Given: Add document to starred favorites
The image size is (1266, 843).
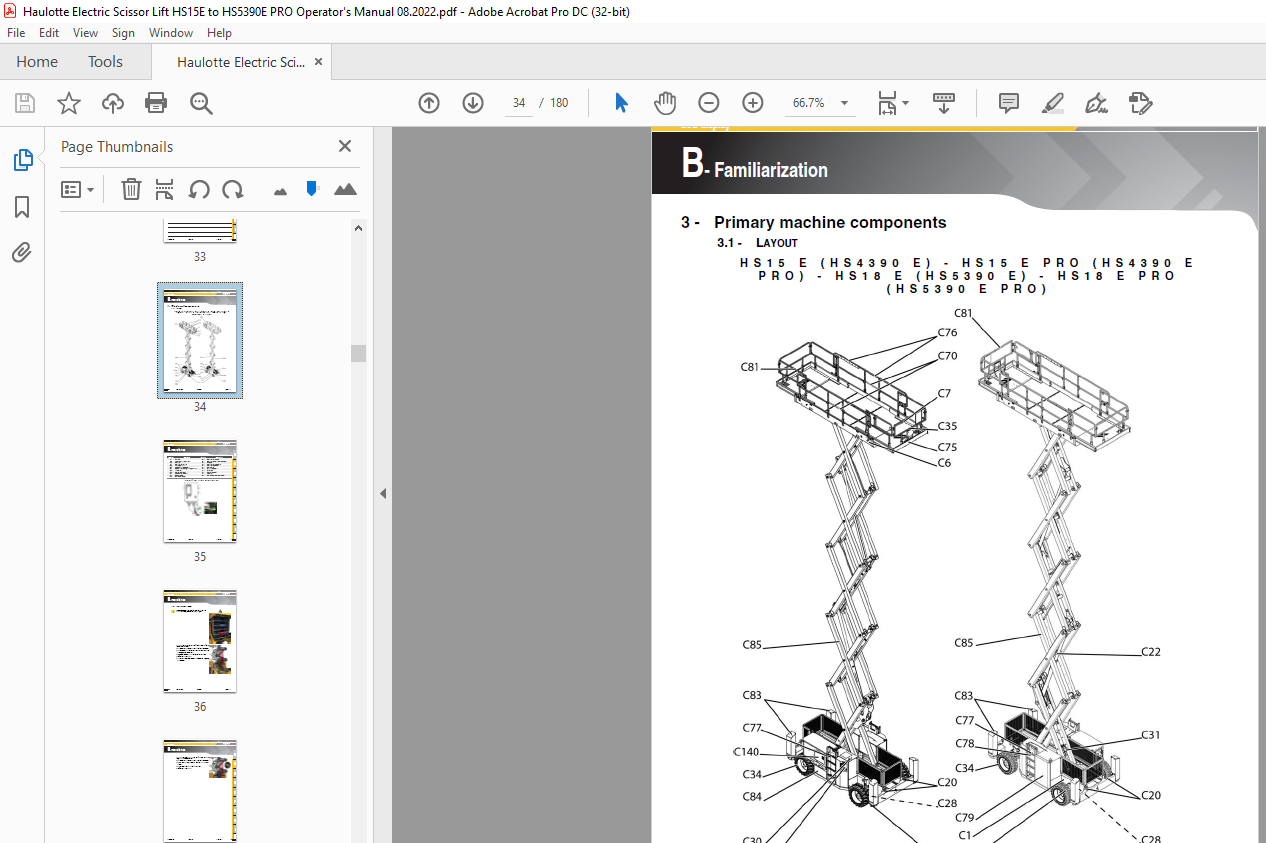Looking at the screenshot, I should pos(68,103).
